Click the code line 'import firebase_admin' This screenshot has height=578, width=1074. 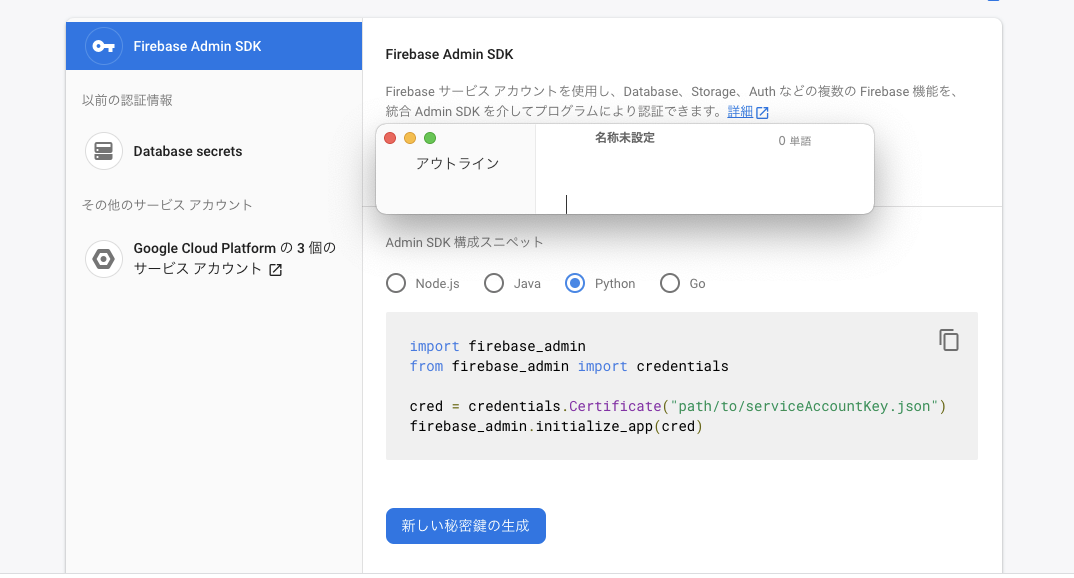498,347
